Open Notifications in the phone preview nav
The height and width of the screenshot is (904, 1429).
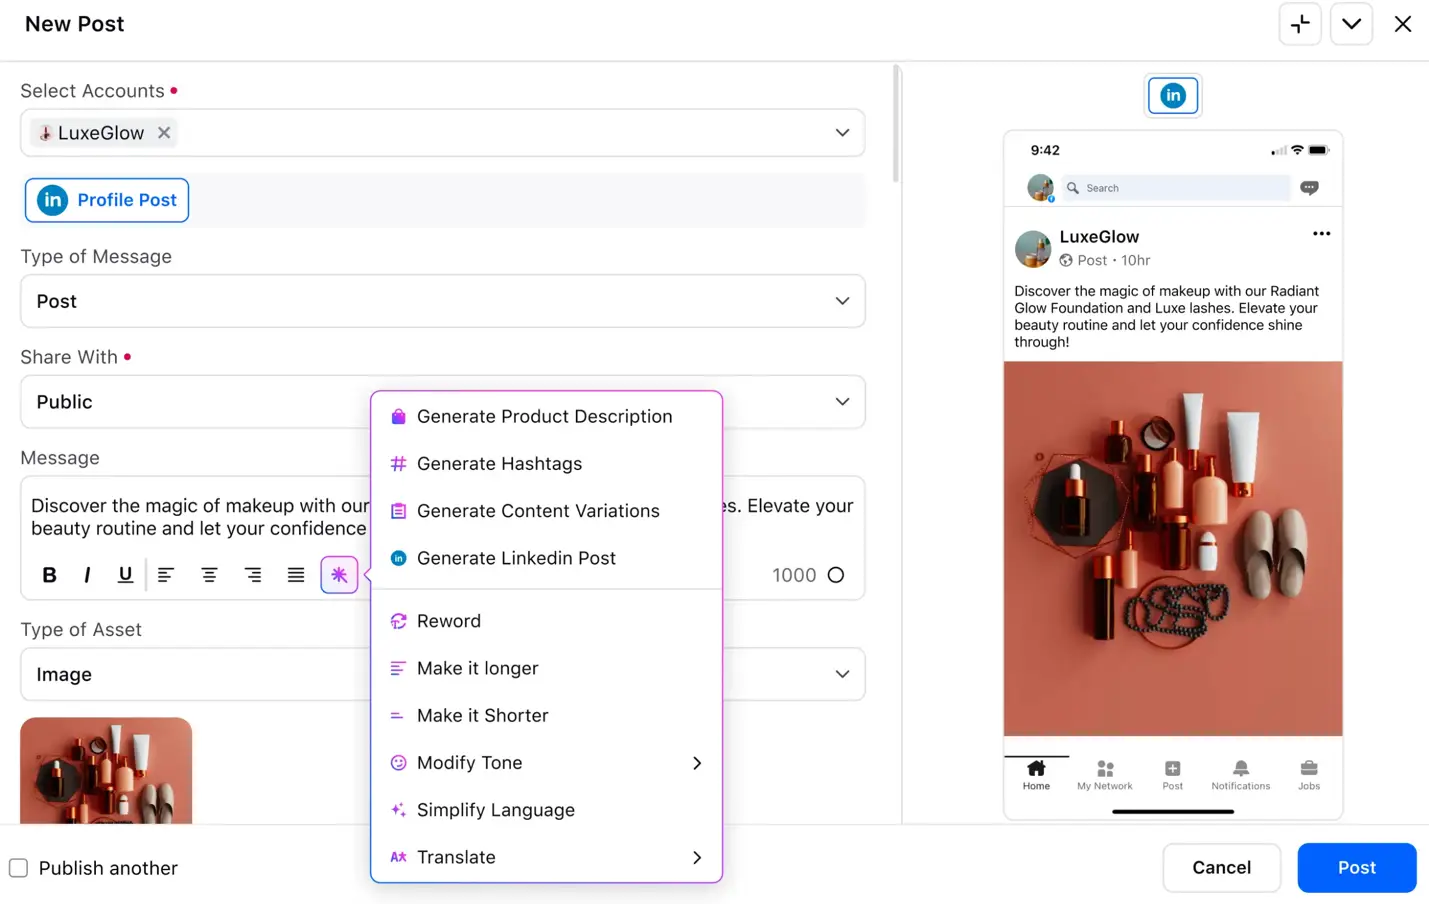1240,775
